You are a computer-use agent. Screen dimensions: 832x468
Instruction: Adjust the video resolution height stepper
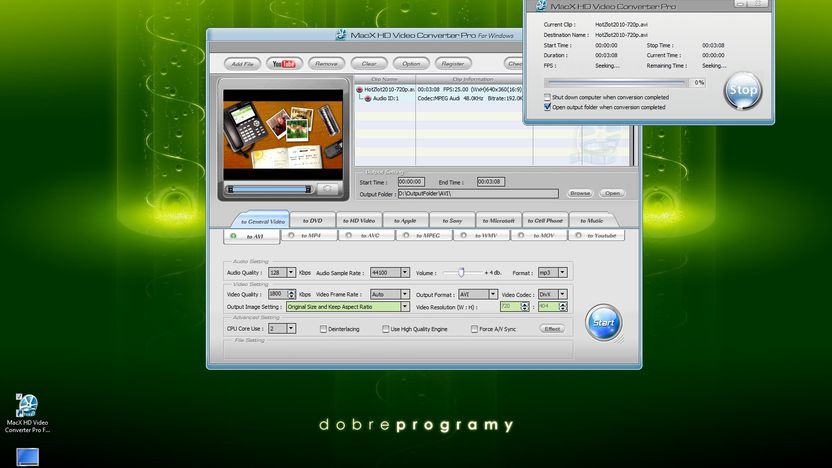click(563, 307)
